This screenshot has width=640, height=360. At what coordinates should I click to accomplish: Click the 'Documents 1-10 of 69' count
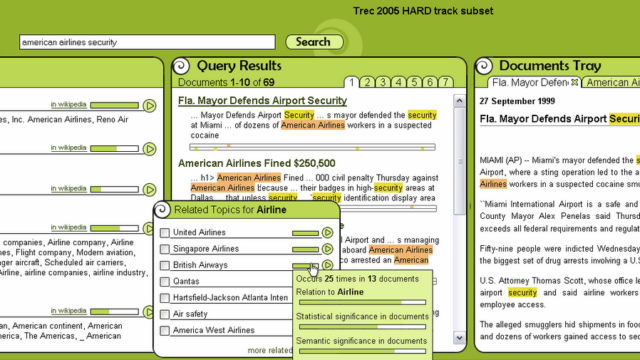pyautogui.click(x=226, y=82)
